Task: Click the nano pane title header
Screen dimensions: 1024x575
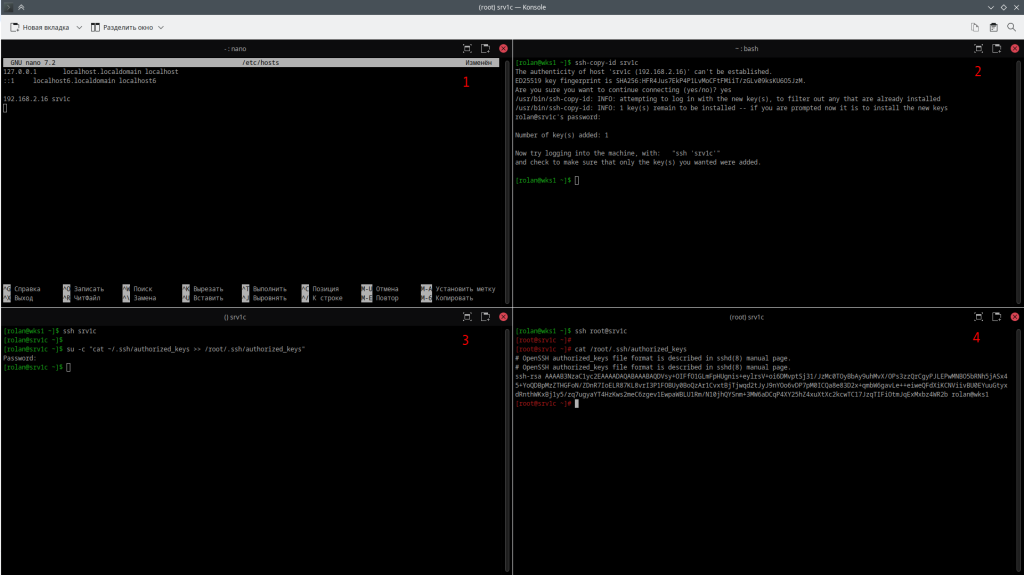Action: [x=235, y=48]
